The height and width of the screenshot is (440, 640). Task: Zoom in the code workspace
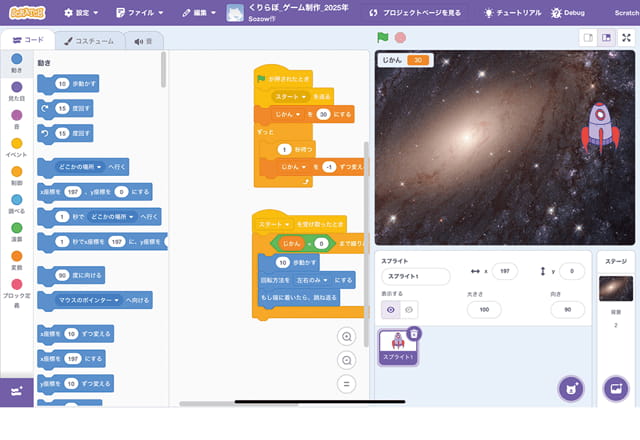point(347,337)
